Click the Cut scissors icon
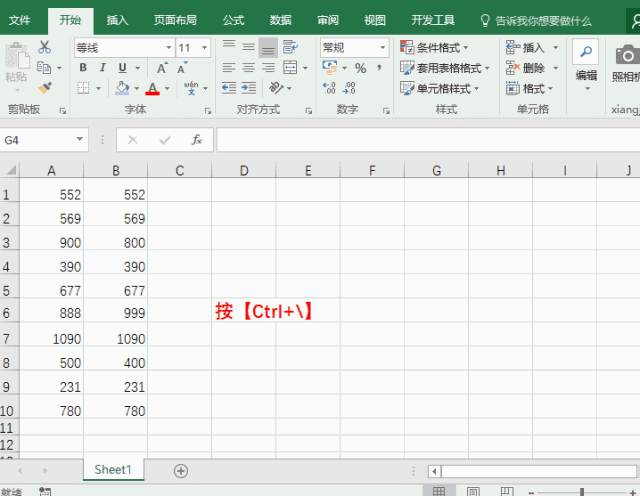 44,47
